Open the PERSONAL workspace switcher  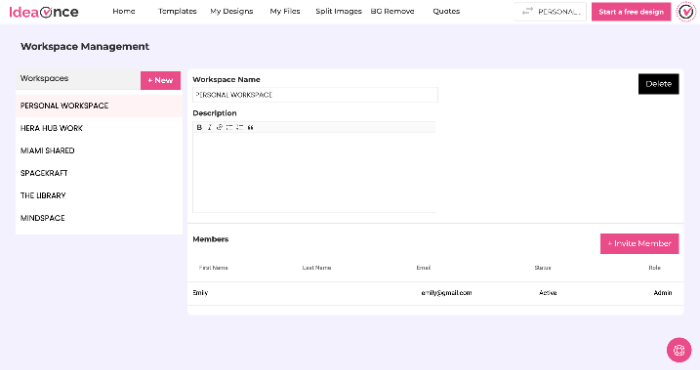click(550, 12)
